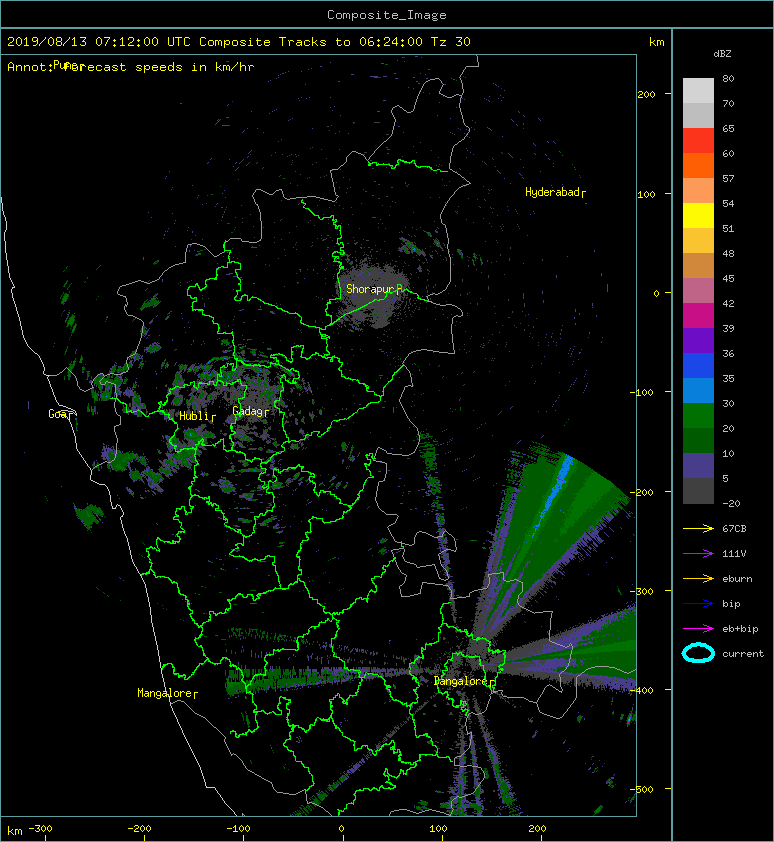Click the bip blue arrow legend icon
774x842 pixels.
pos(698,604)
